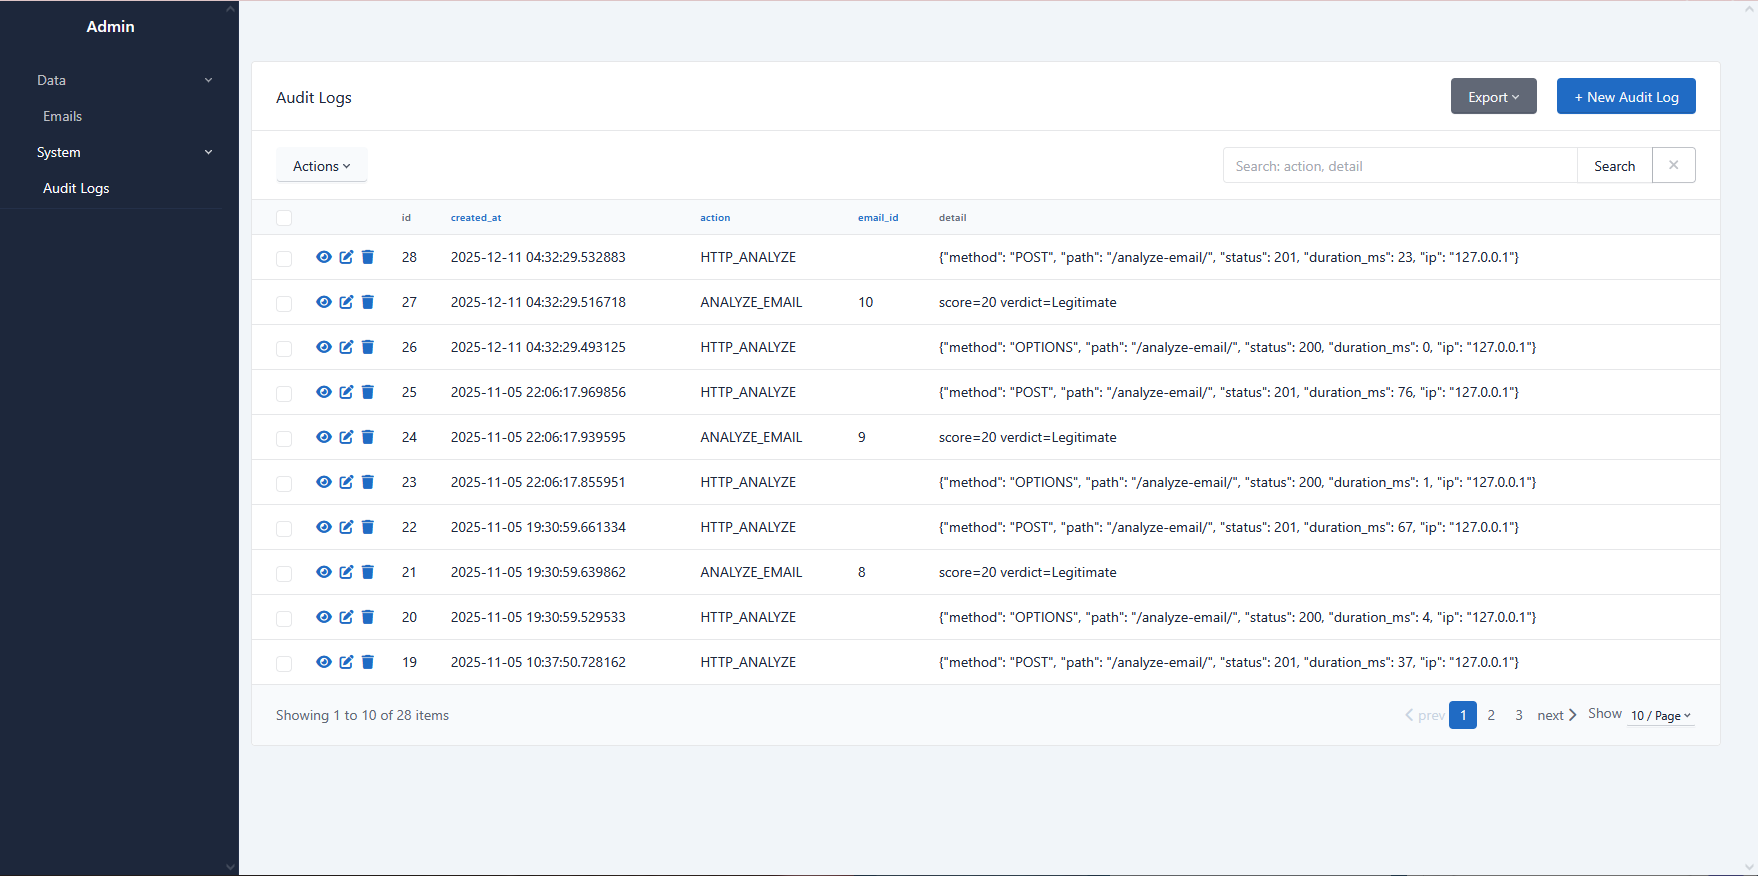Edit audit log row 24
The height and width of the screenshot is (876, 1758).
(346, 437)
